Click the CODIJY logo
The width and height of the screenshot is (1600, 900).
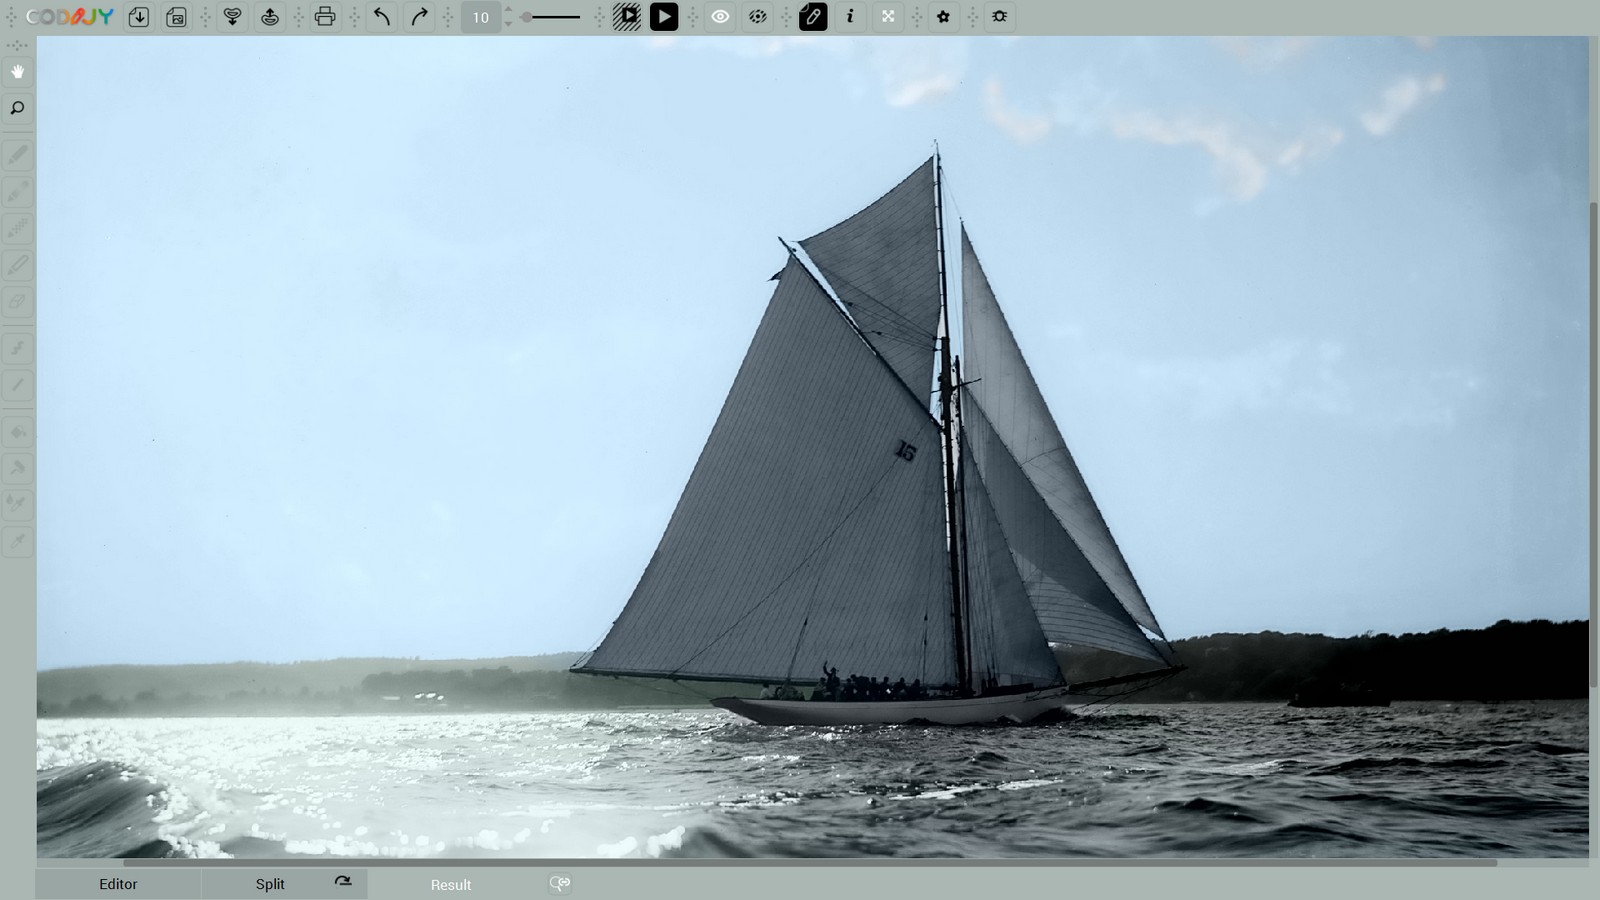[69, 17]
